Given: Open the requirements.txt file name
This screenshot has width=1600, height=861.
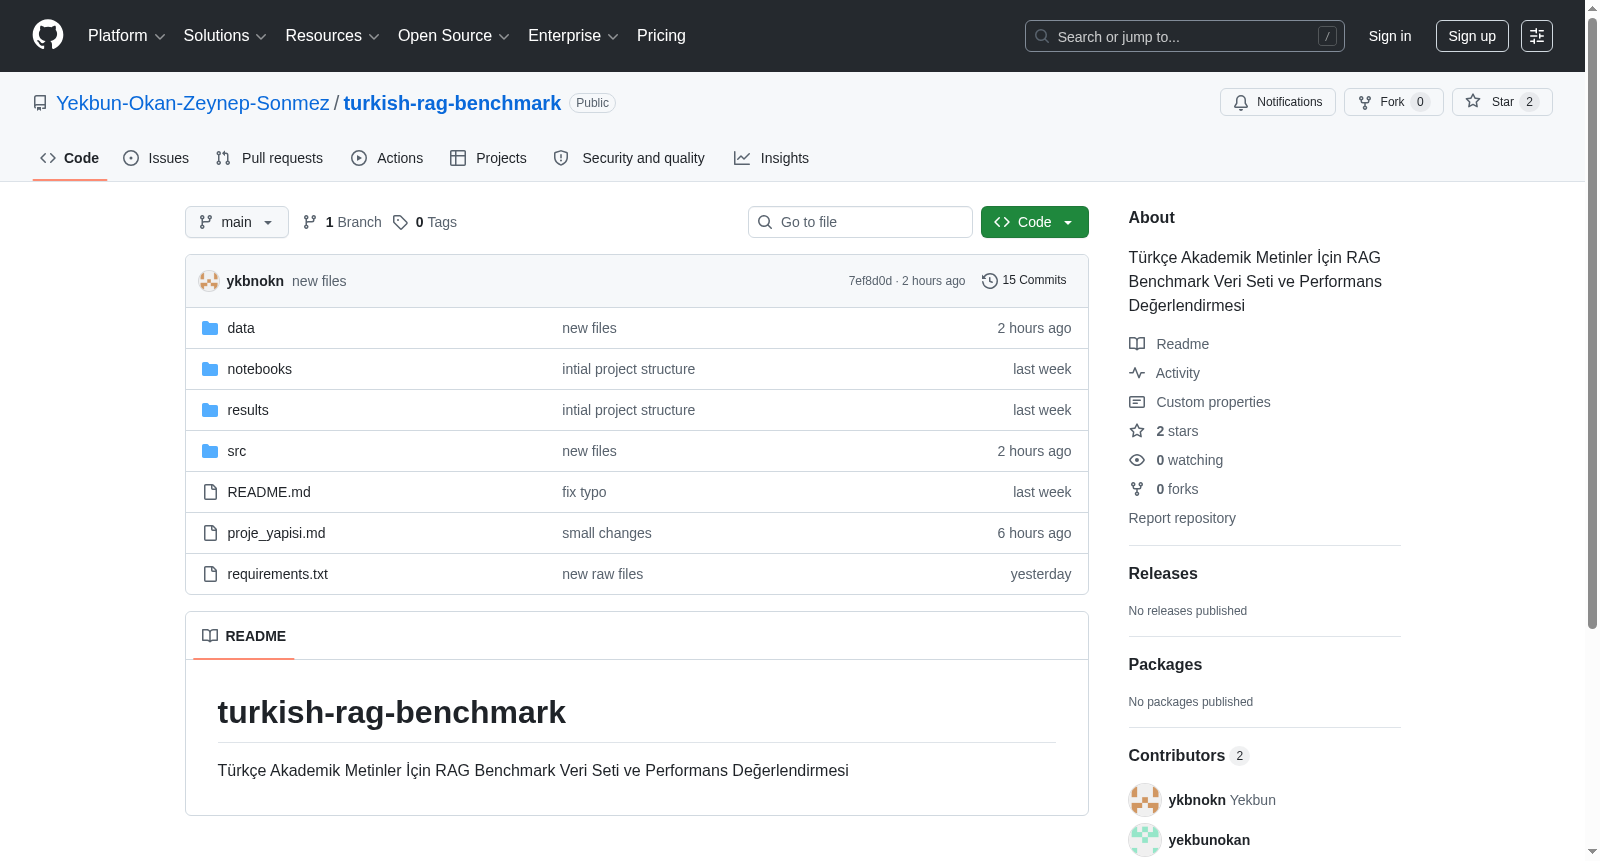Looking at the screenshot, I should tap(277, 574).
